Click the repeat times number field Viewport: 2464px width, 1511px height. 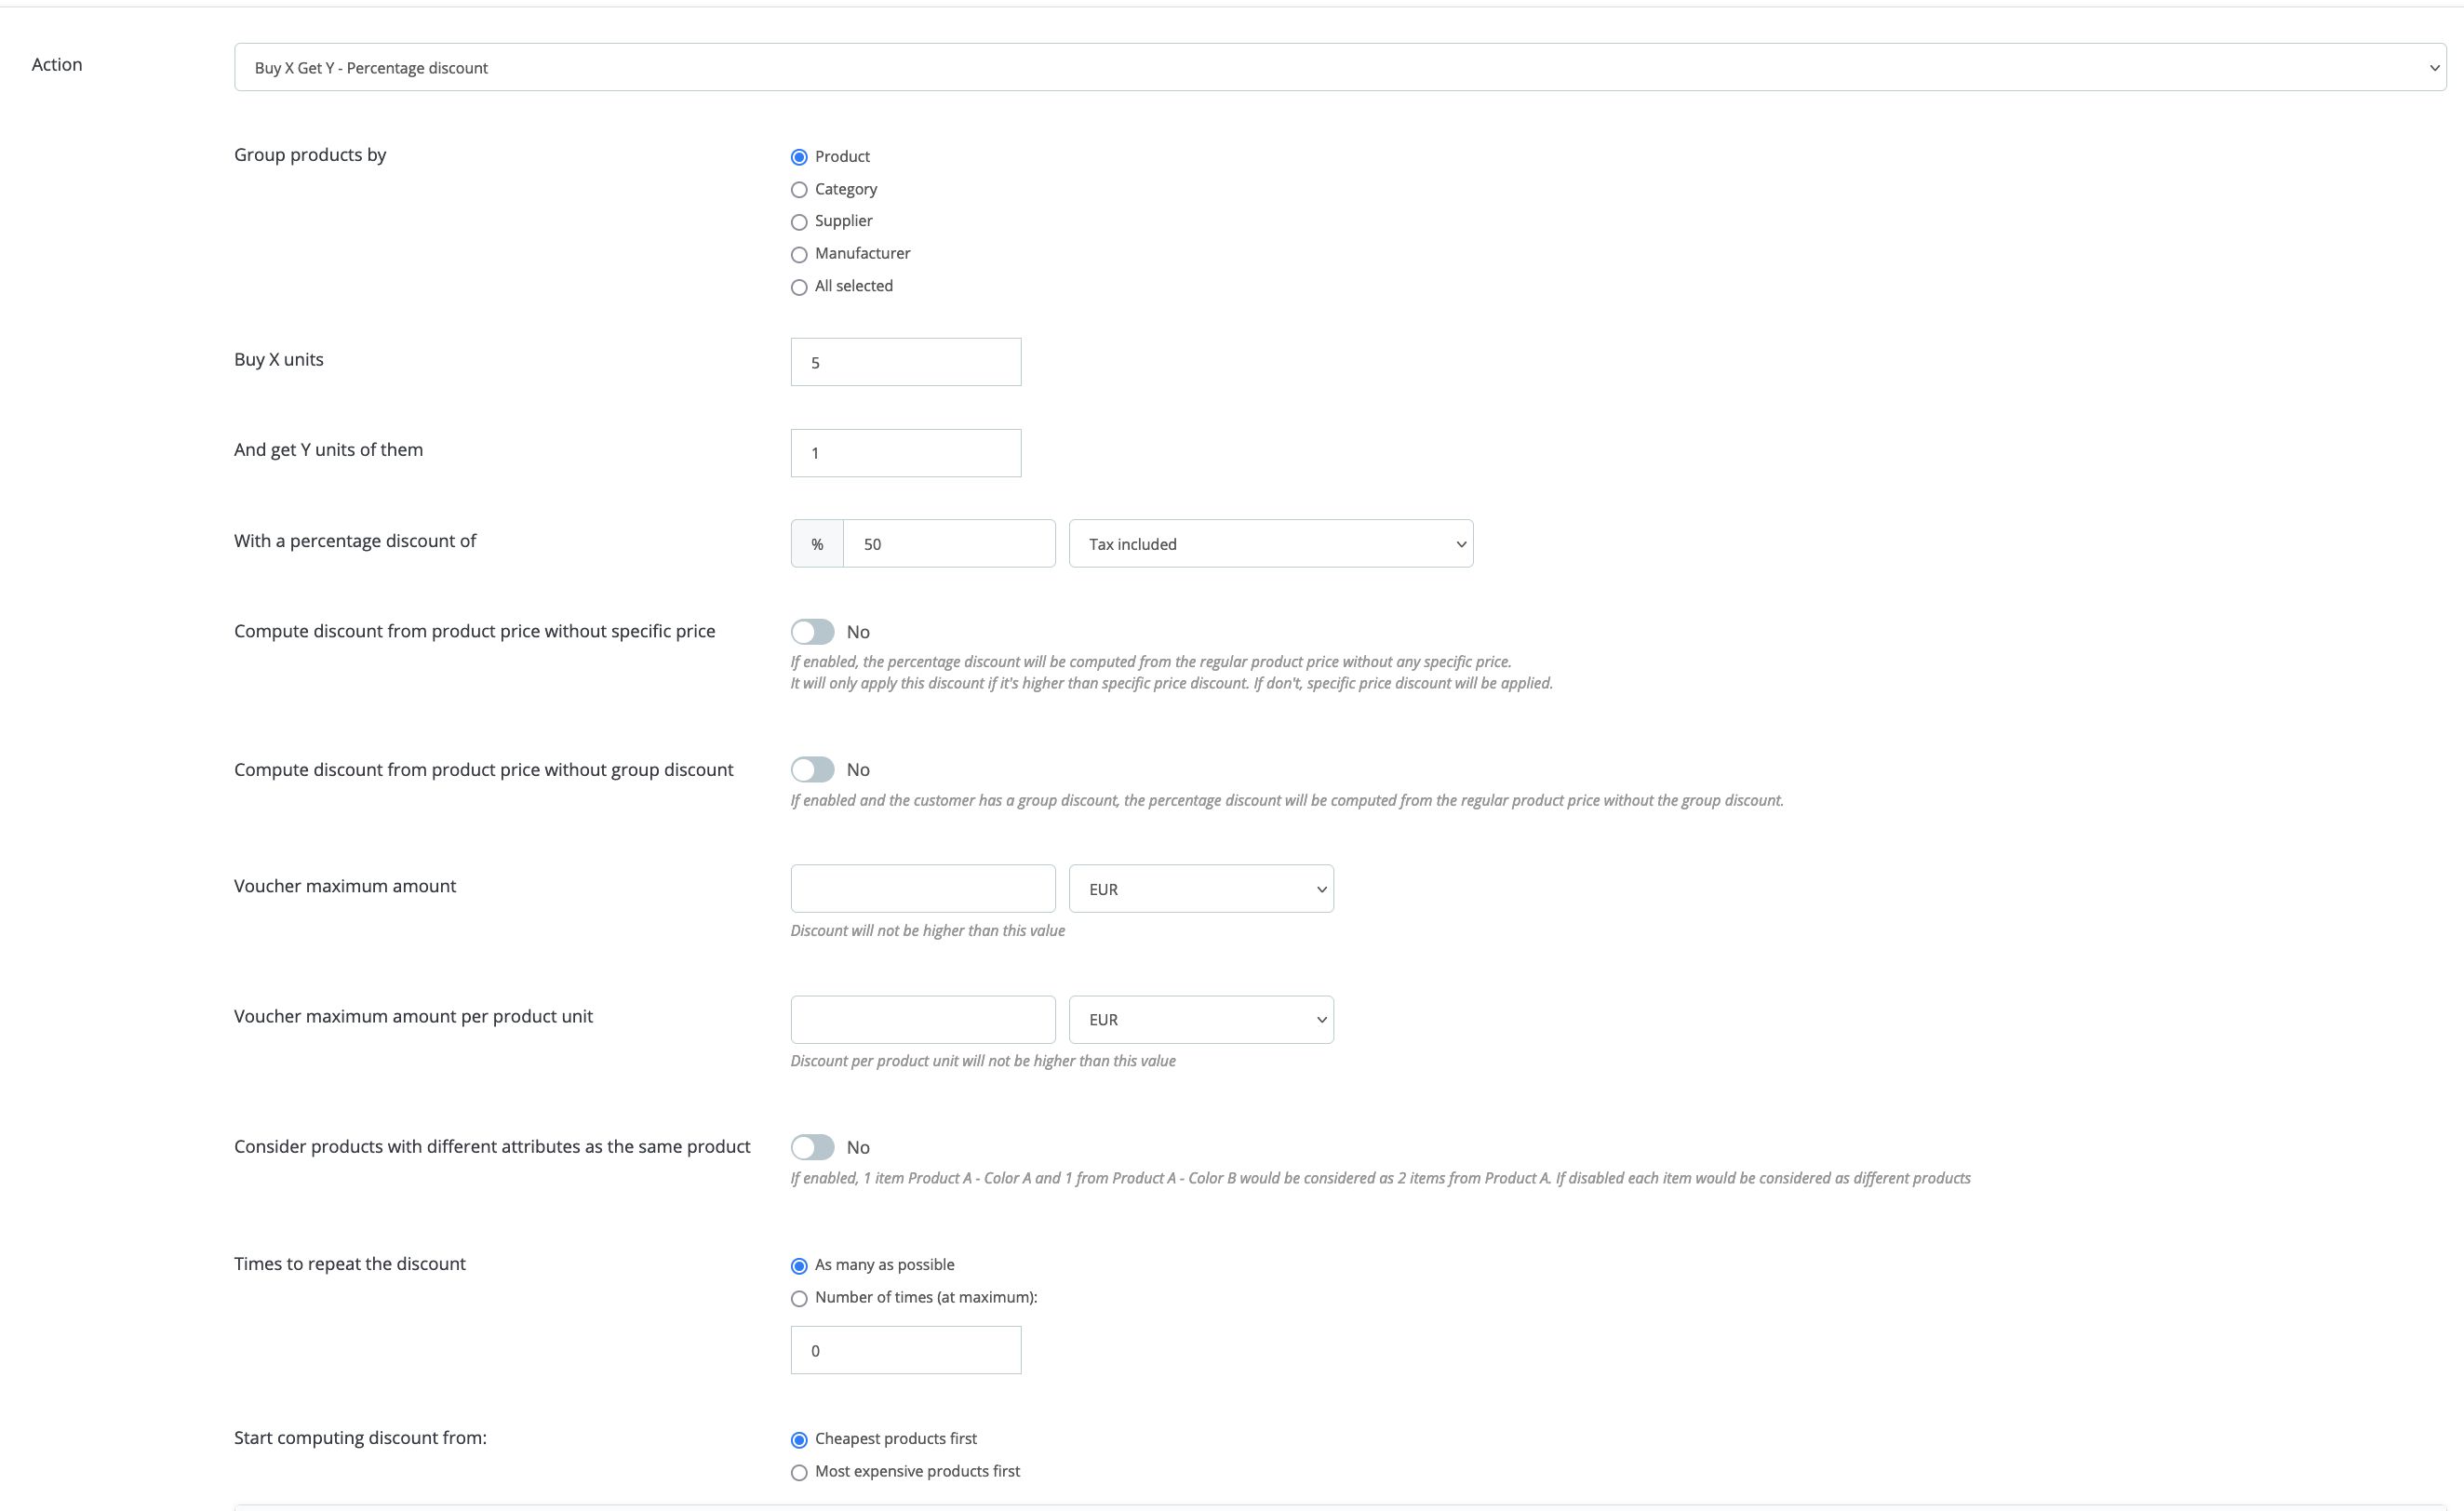click(905, 1351)
